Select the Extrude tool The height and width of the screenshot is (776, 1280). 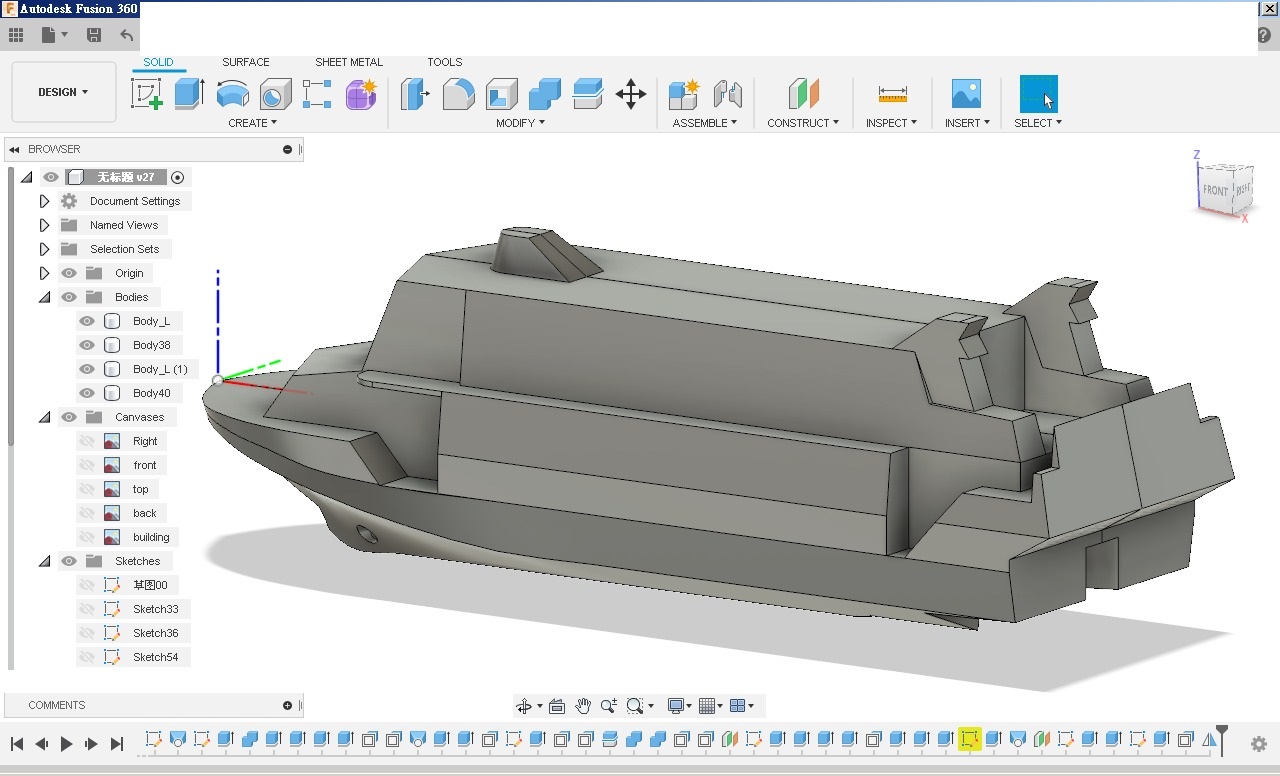click(189, 94)
